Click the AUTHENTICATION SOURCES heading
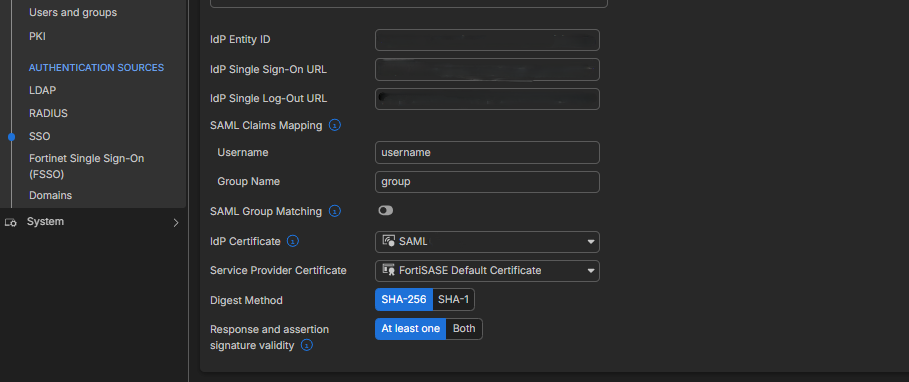 tap(96, 68)
